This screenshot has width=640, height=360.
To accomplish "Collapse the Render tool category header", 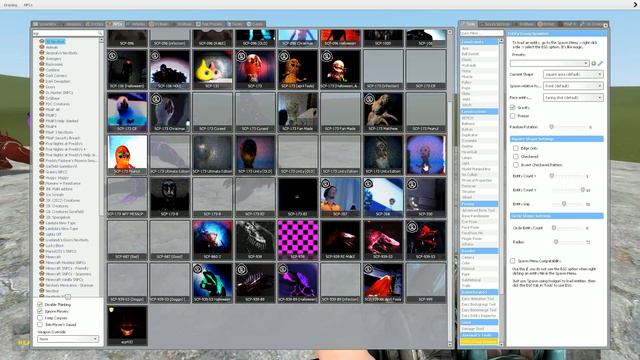I will (479, 251).
